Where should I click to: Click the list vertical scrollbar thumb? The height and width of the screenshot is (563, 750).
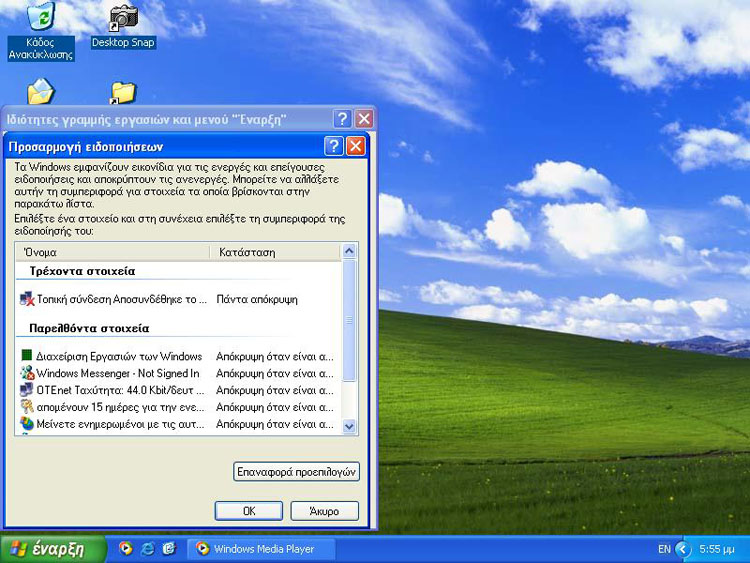(x=349, y=320)
